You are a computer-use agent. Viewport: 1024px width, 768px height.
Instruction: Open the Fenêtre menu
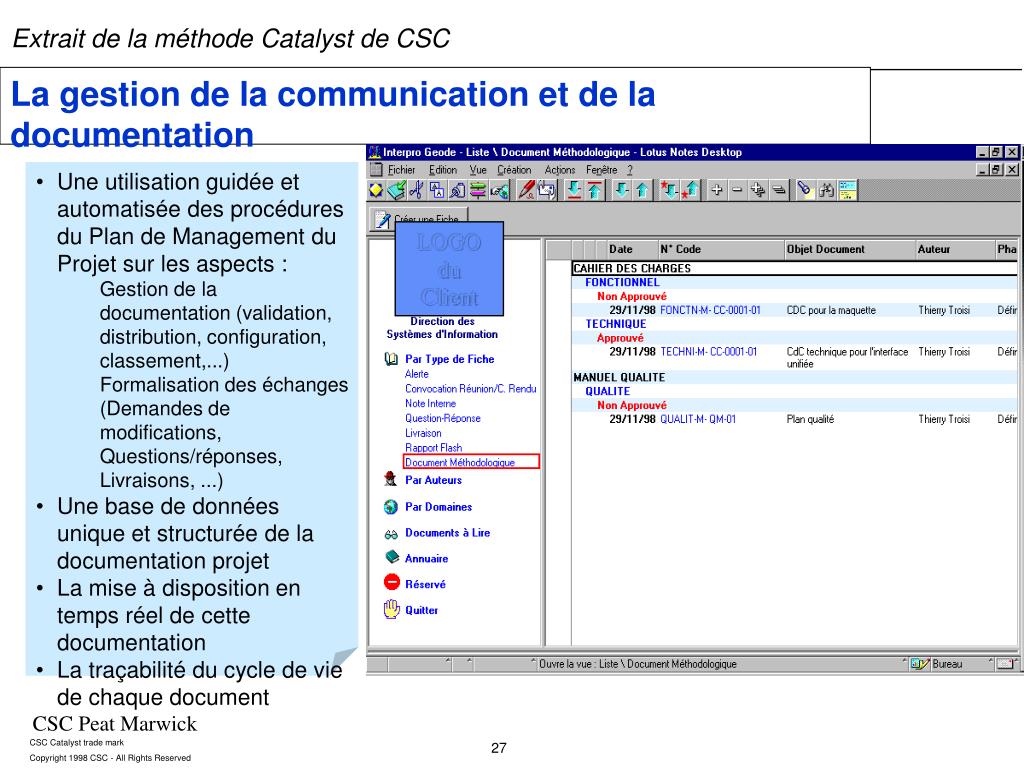(x=601, y=170)
